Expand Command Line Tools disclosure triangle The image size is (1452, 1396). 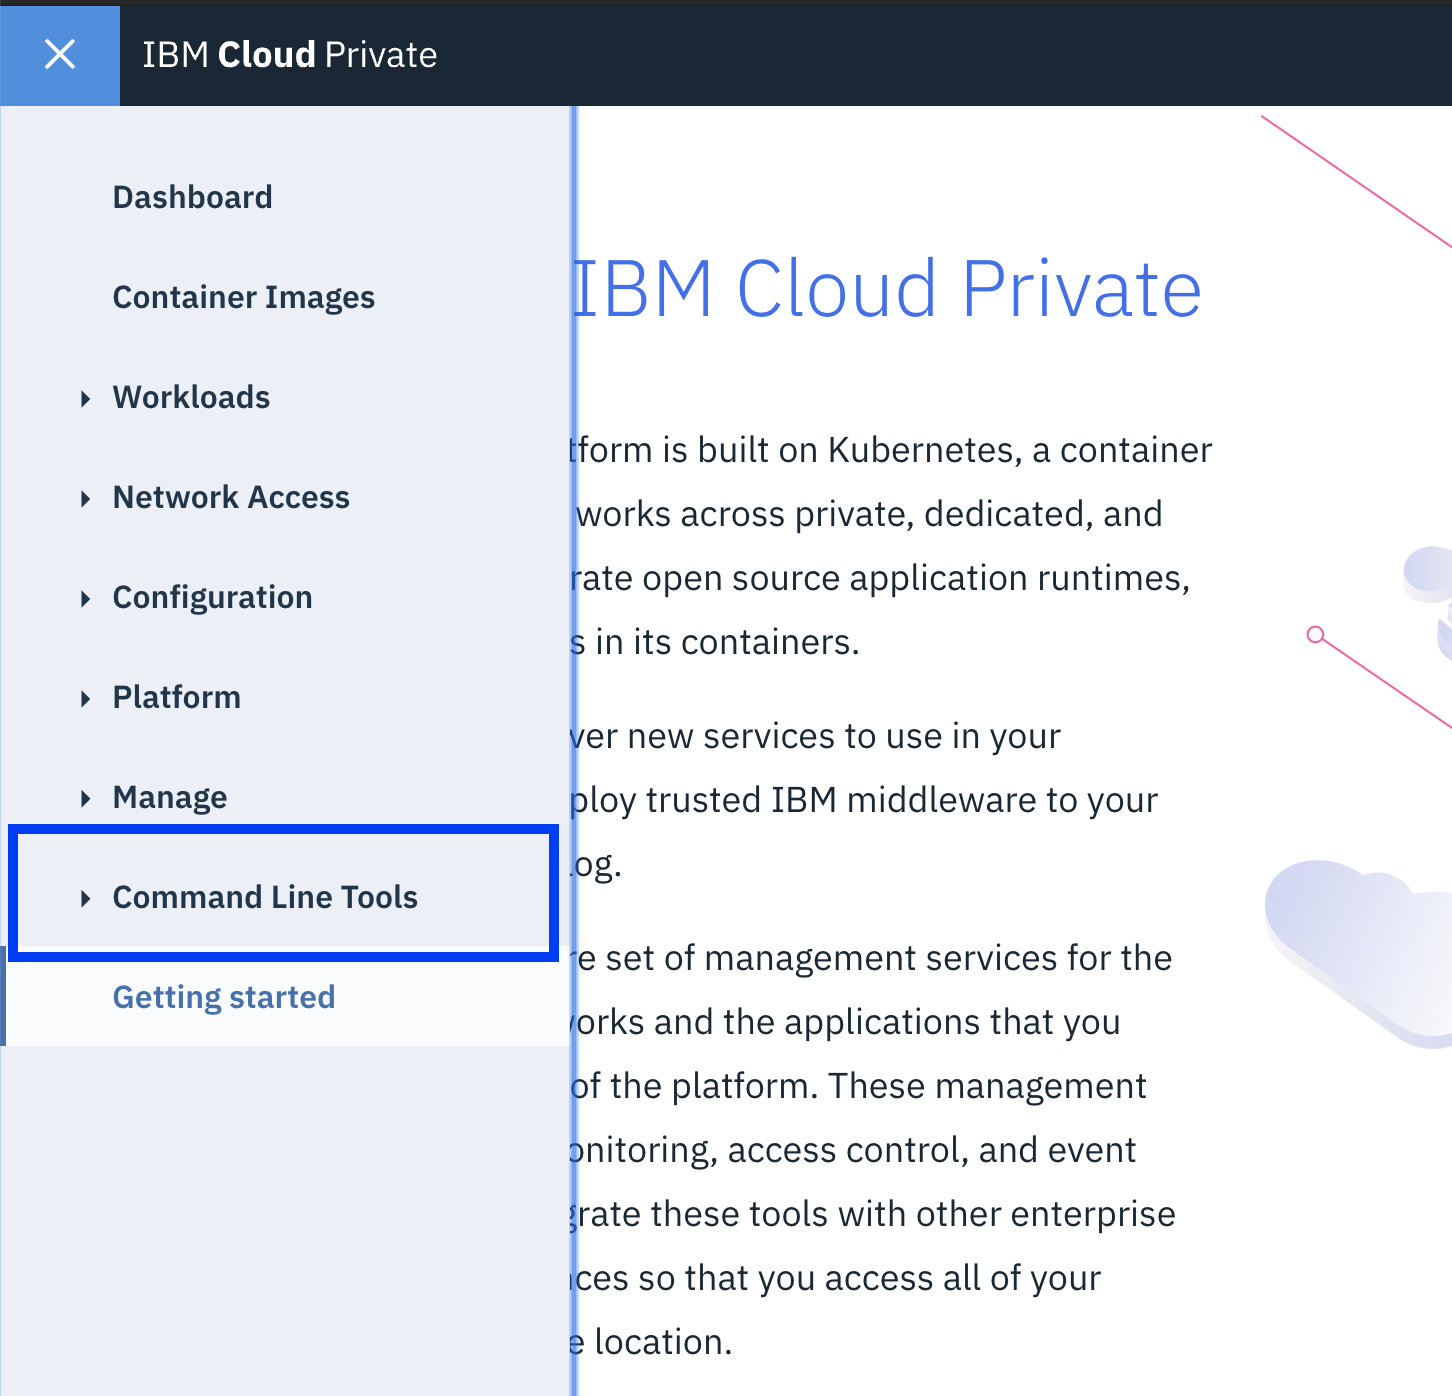(86, 899)
